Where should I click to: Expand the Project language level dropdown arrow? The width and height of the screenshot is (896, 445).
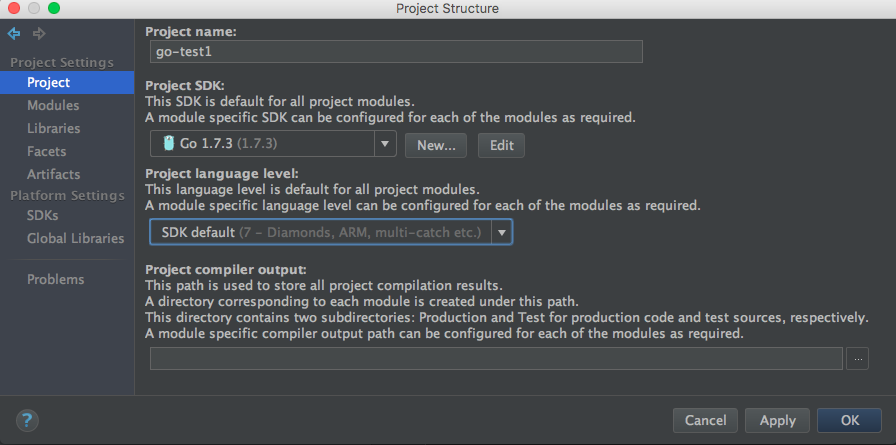click(x=502, y=232)
